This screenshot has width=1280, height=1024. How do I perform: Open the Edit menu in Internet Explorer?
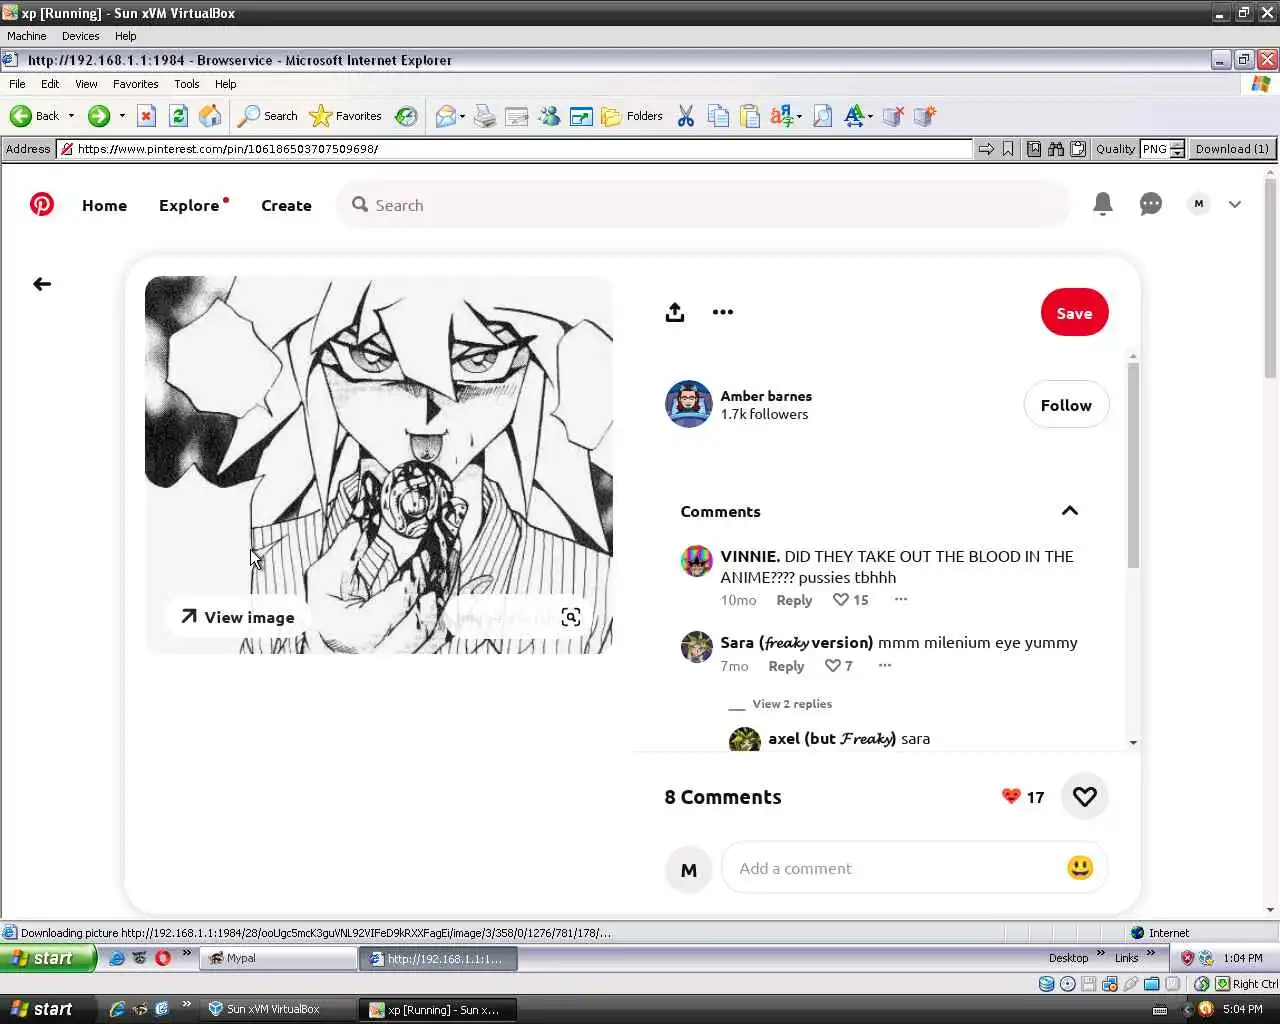click(x=50, y=84)
